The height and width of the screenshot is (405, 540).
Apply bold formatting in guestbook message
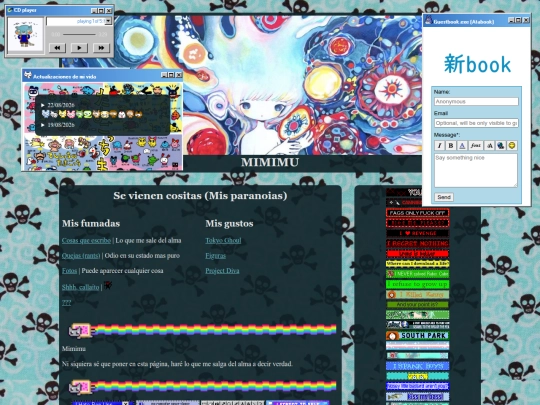coord(451,146)
